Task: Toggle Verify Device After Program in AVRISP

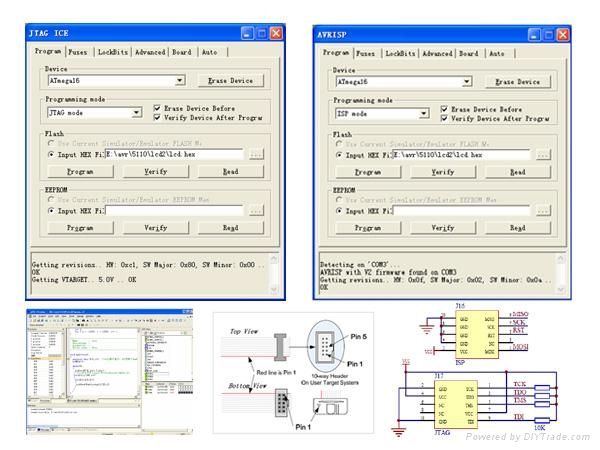Action: click(444, 118)
